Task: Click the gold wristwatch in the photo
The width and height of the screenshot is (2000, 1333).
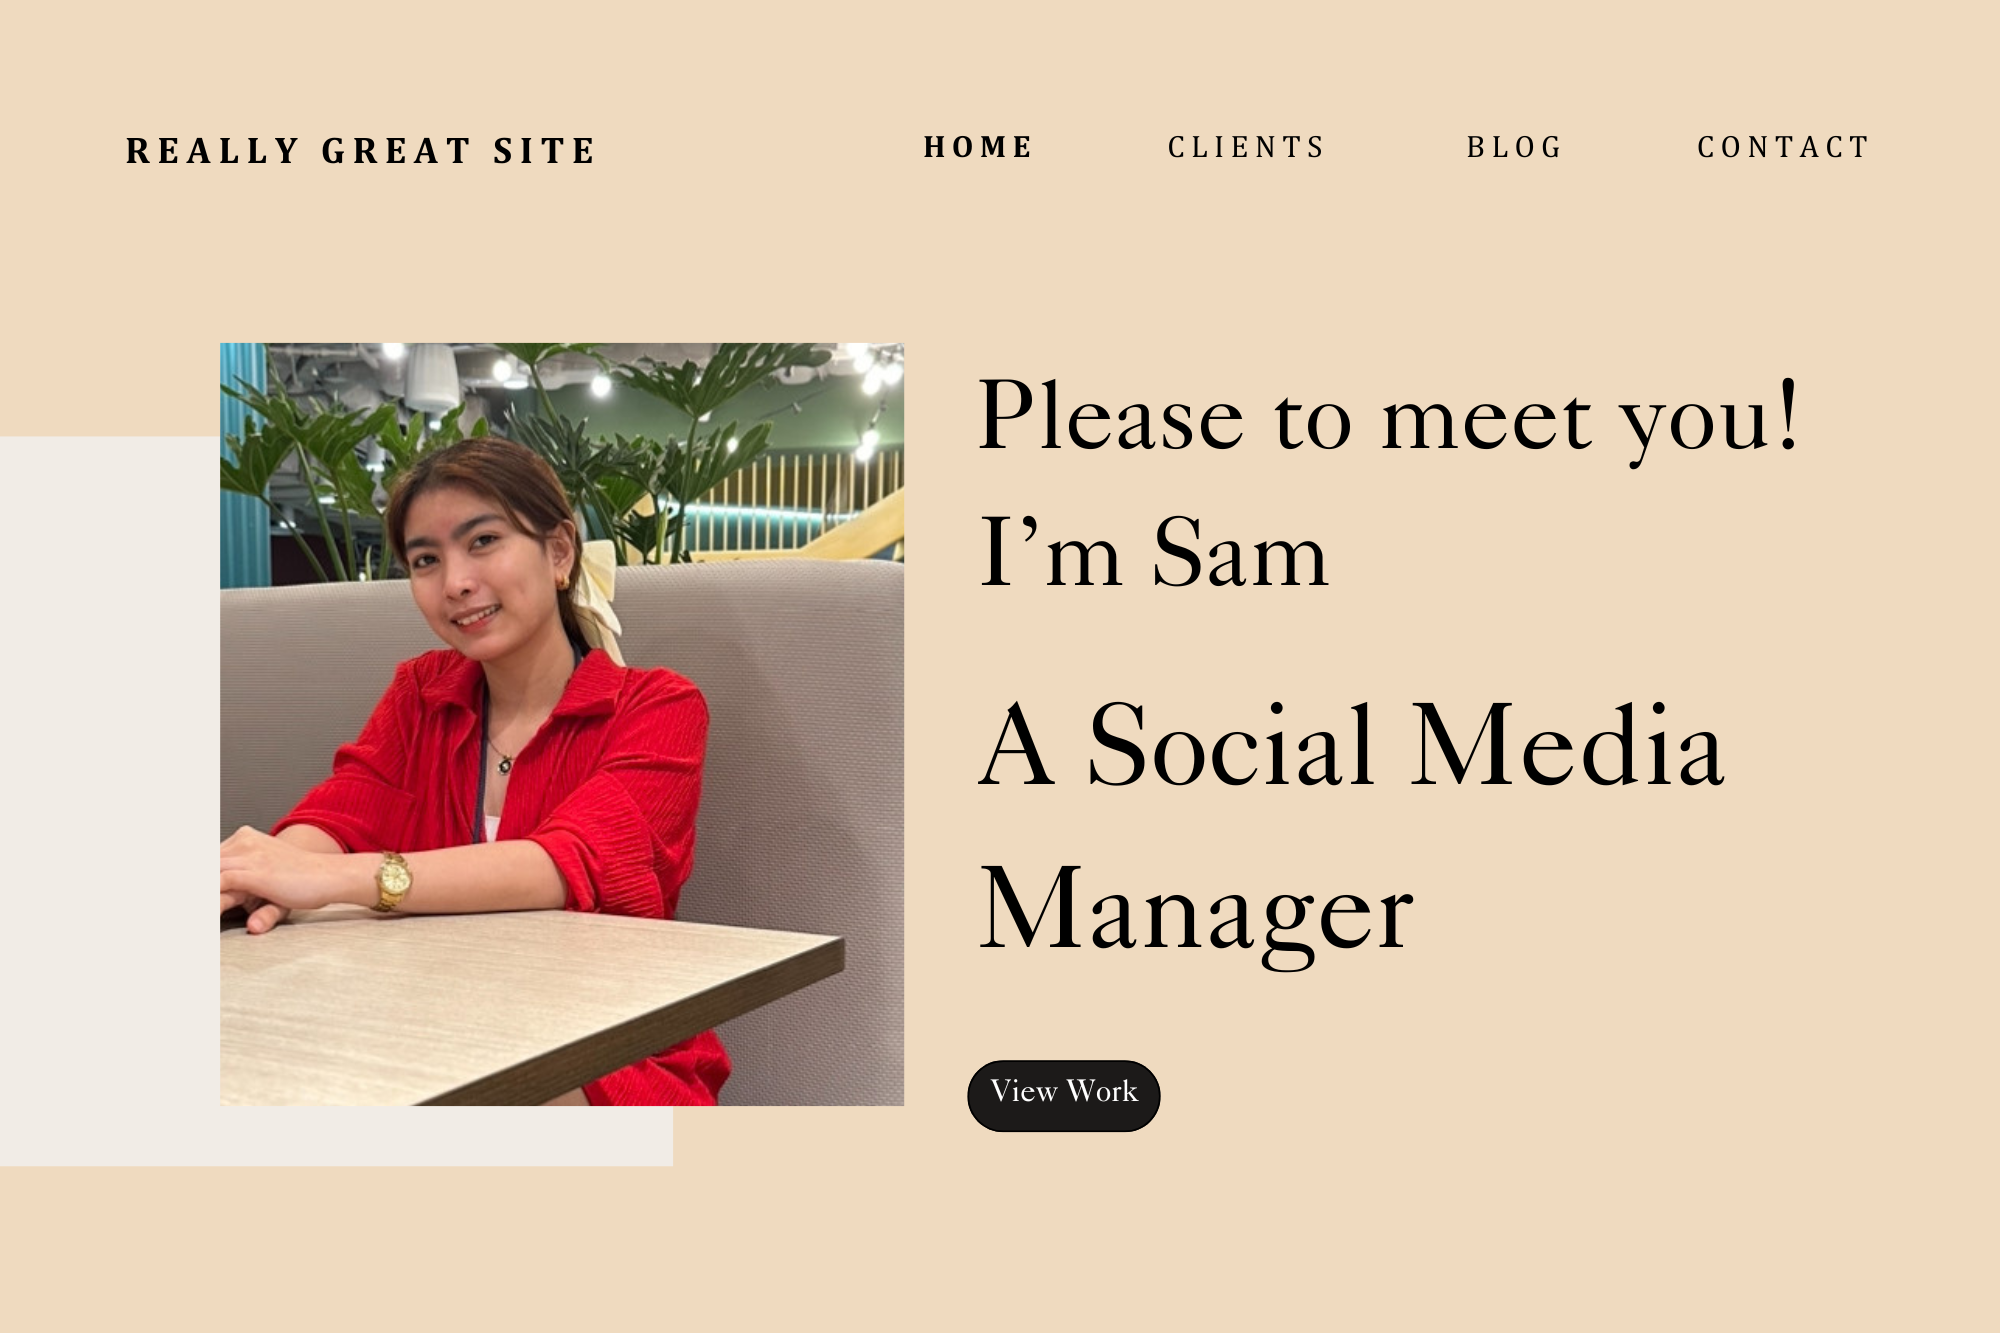Action: [393, 881]
